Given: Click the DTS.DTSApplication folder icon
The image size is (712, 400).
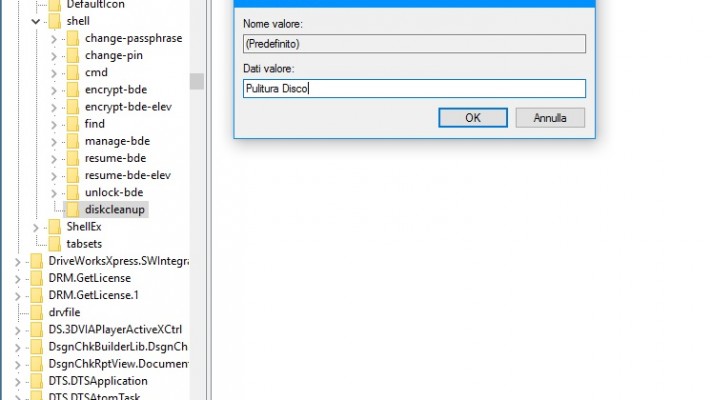Looking at the screenshot, I should [36, 381].
